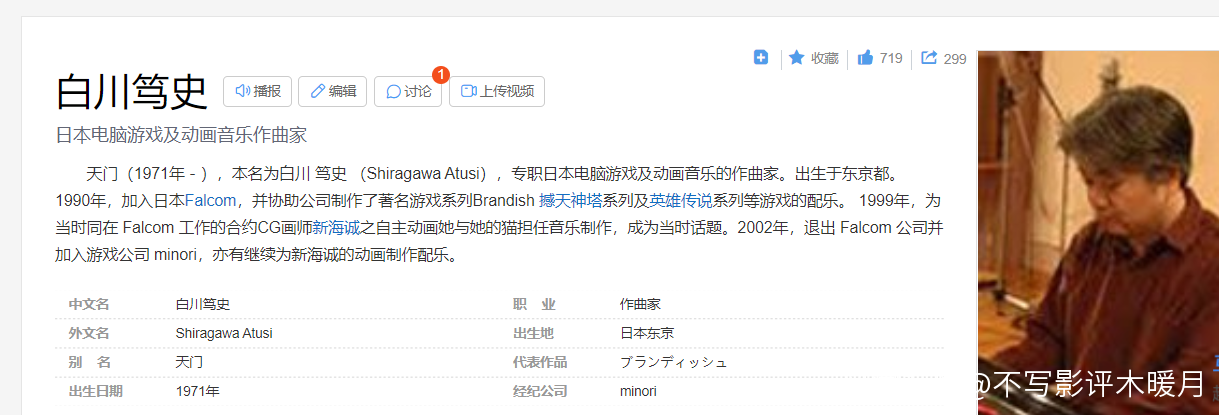1219x415 pixels.
Task: Click the 上传视频 video upload icon
Action: 469,91
